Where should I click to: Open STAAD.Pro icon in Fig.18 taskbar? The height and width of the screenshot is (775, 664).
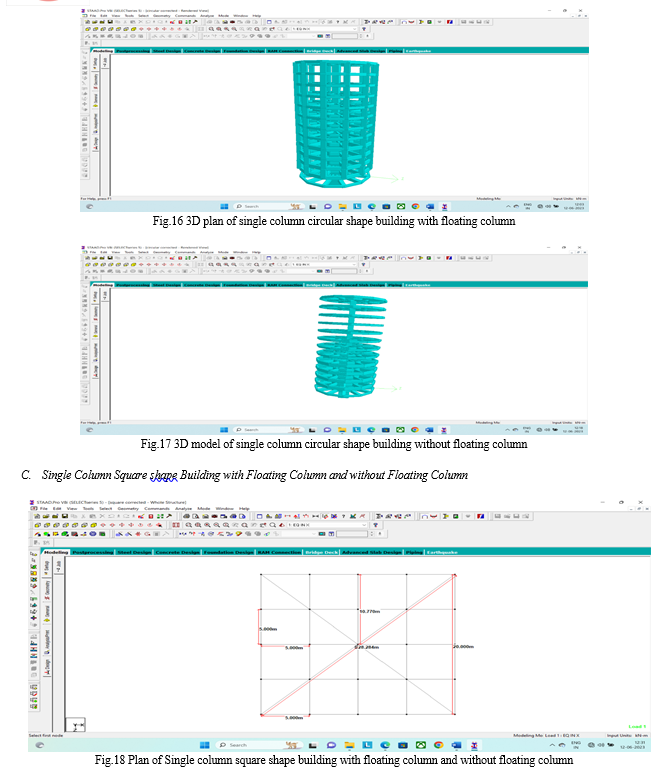[474, 745]
